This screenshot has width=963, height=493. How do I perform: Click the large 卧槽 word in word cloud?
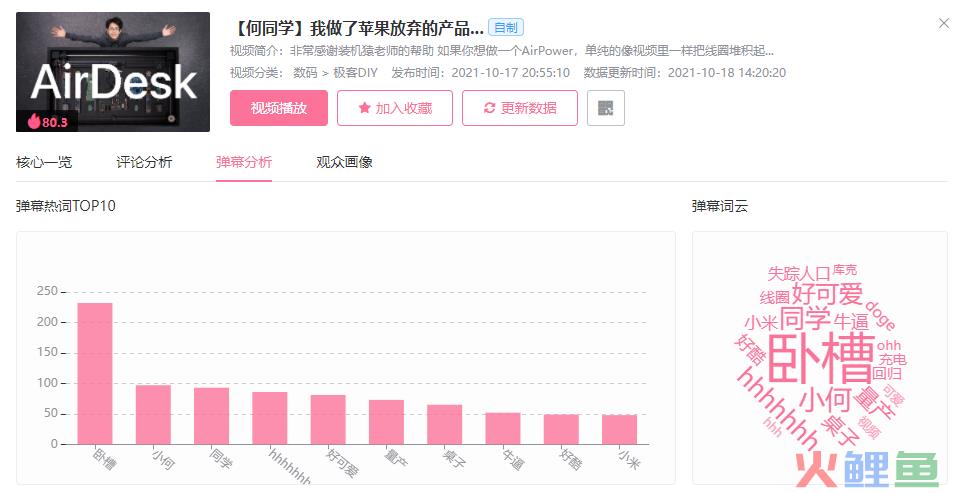(x=821, y=359)
